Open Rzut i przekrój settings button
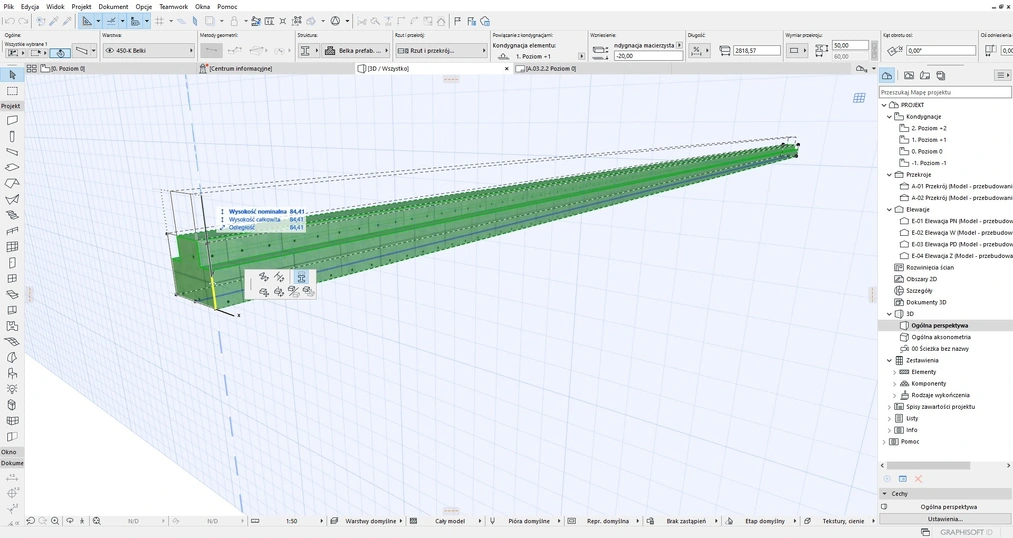 tap(433, 50)
